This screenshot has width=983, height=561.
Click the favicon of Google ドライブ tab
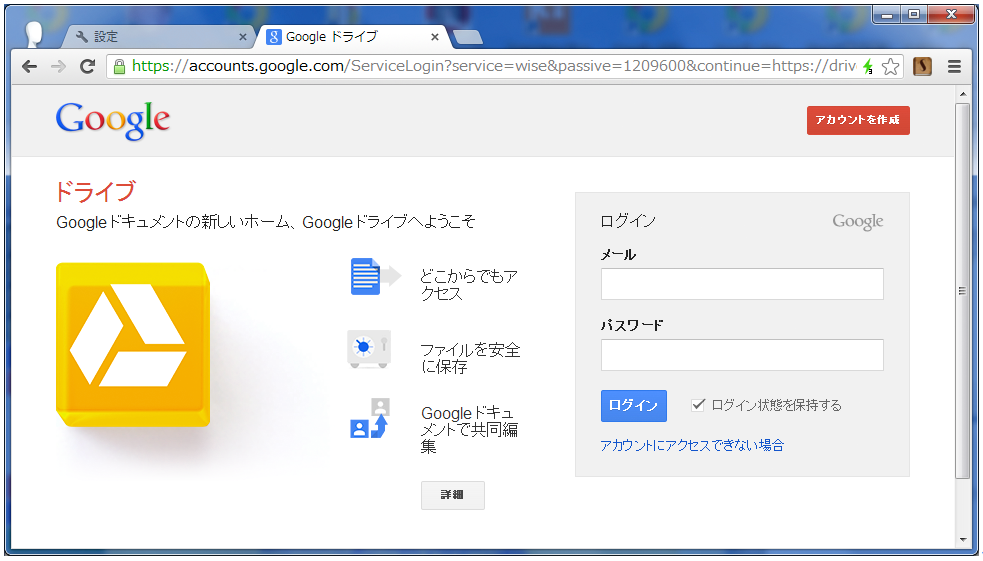[x=273, y=37]
